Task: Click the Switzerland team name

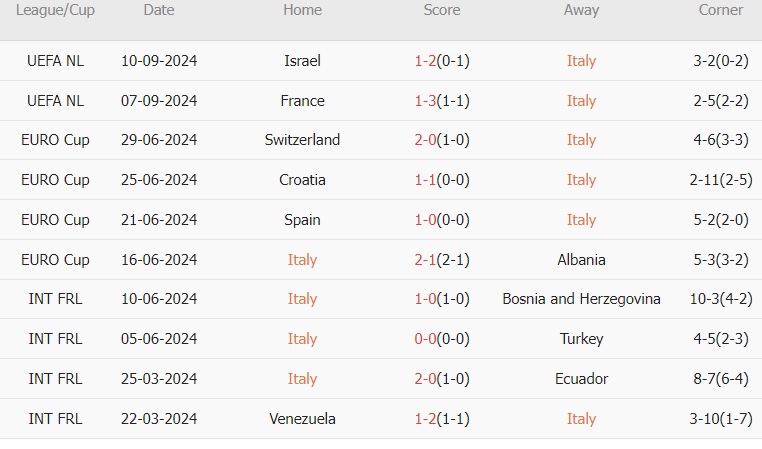Action: (302, 140)
